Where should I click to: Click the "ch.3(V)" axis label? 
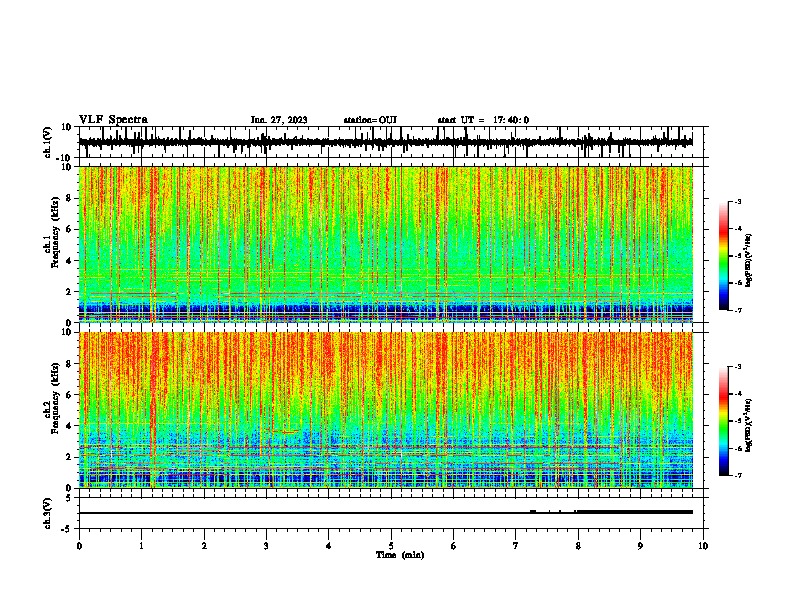click(48, 513)
